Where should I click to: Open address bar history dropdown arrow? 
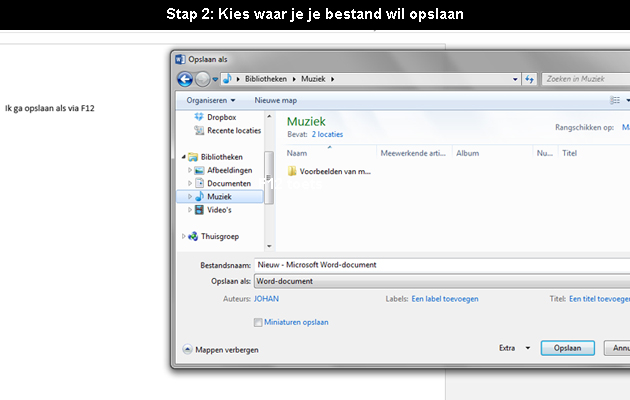[515, 79]
